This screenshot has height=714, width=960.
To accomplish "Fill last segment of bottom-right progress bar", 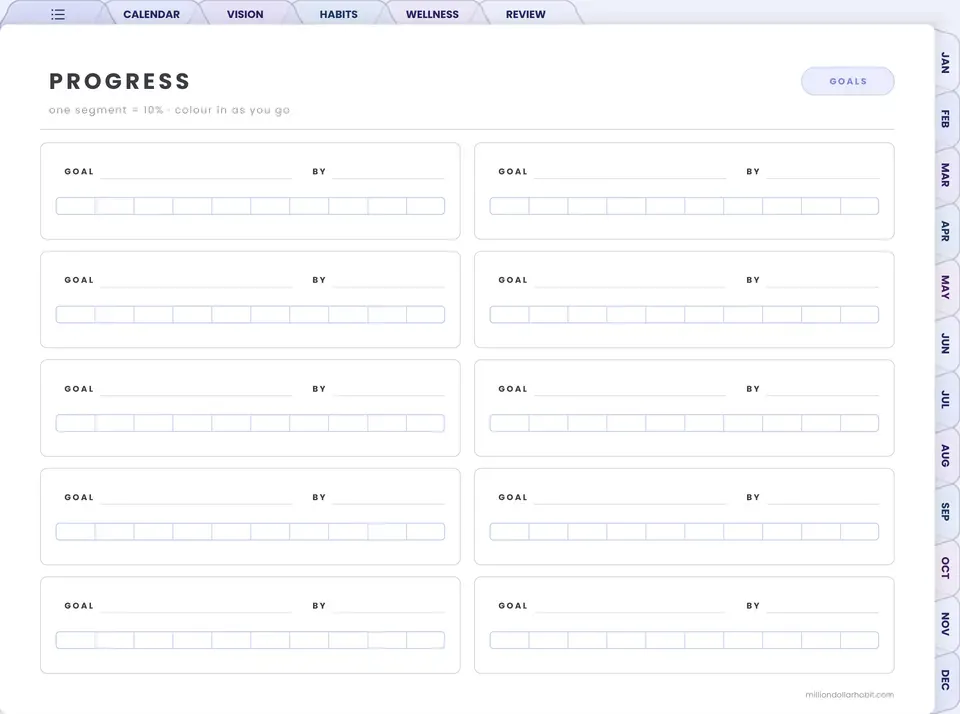I will click(860, 640).
